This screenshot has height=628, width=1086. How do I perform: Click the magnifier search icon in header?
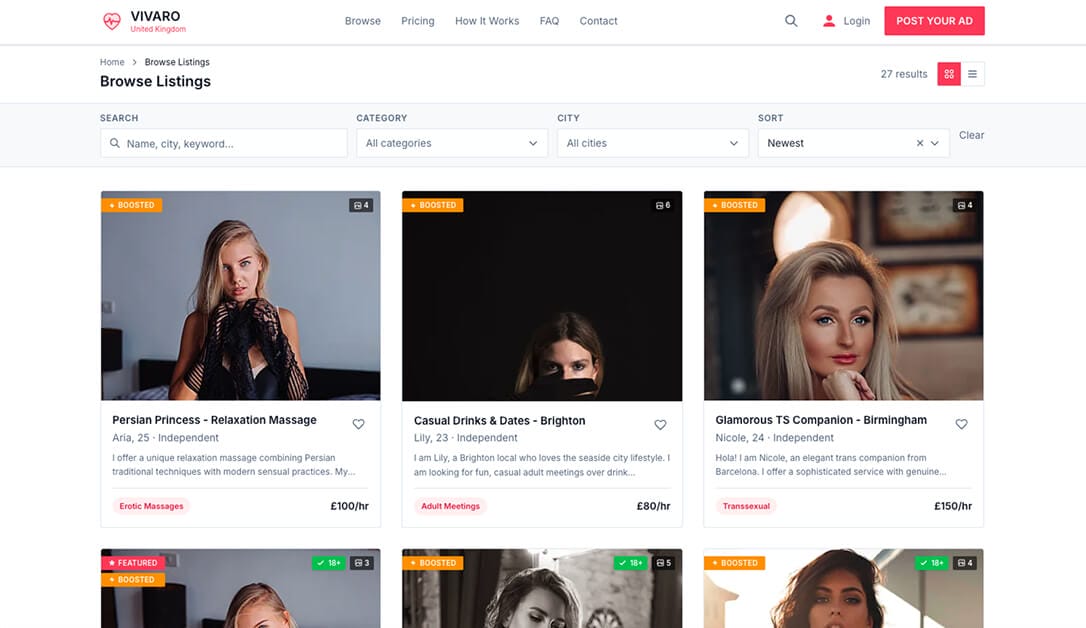pos(791,21)
